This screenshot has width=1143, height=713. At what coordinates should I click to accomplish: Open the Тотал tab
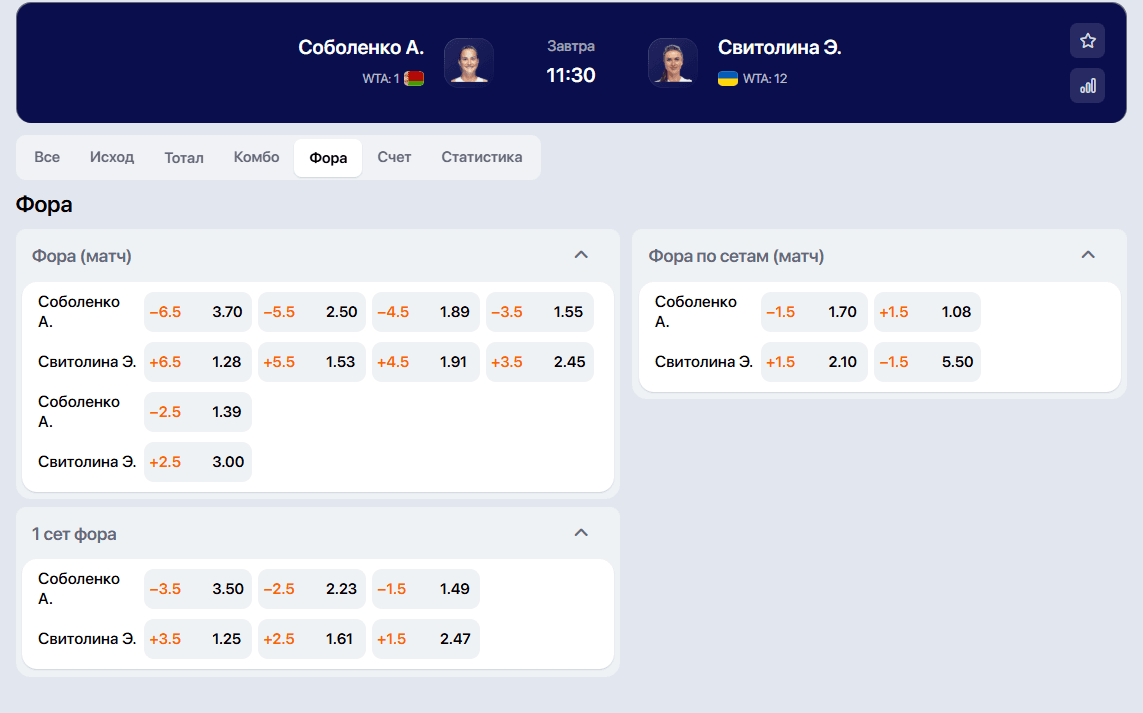(184, 158)
